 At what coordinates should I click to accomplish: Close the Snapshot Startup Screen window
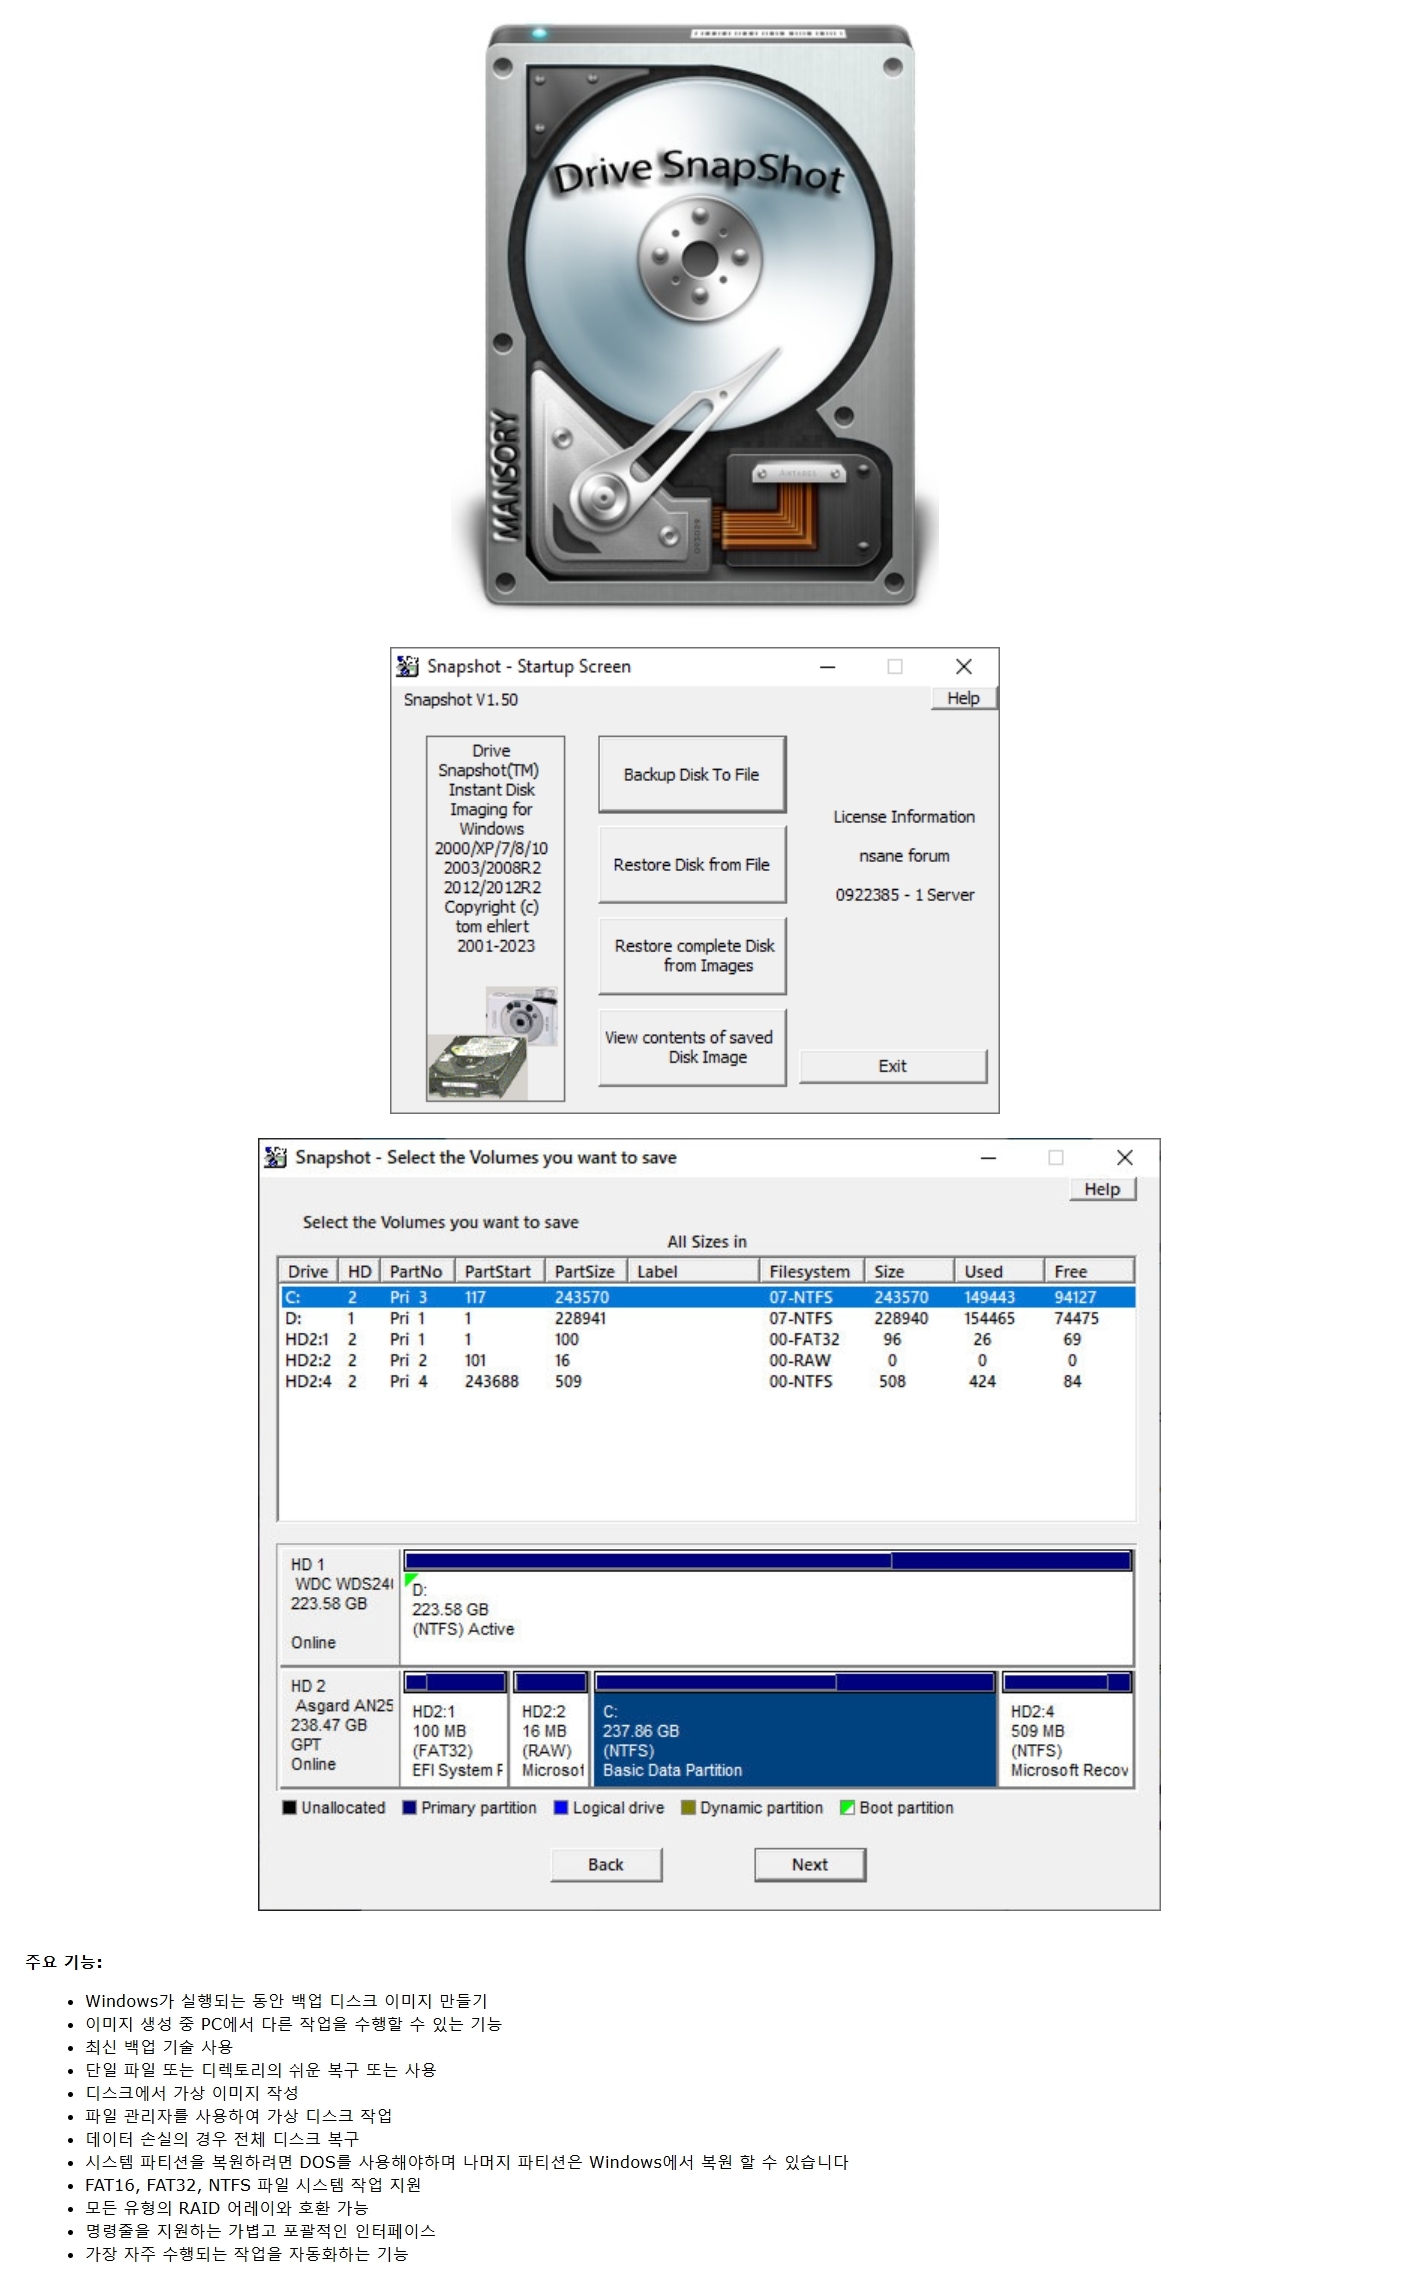964,667
